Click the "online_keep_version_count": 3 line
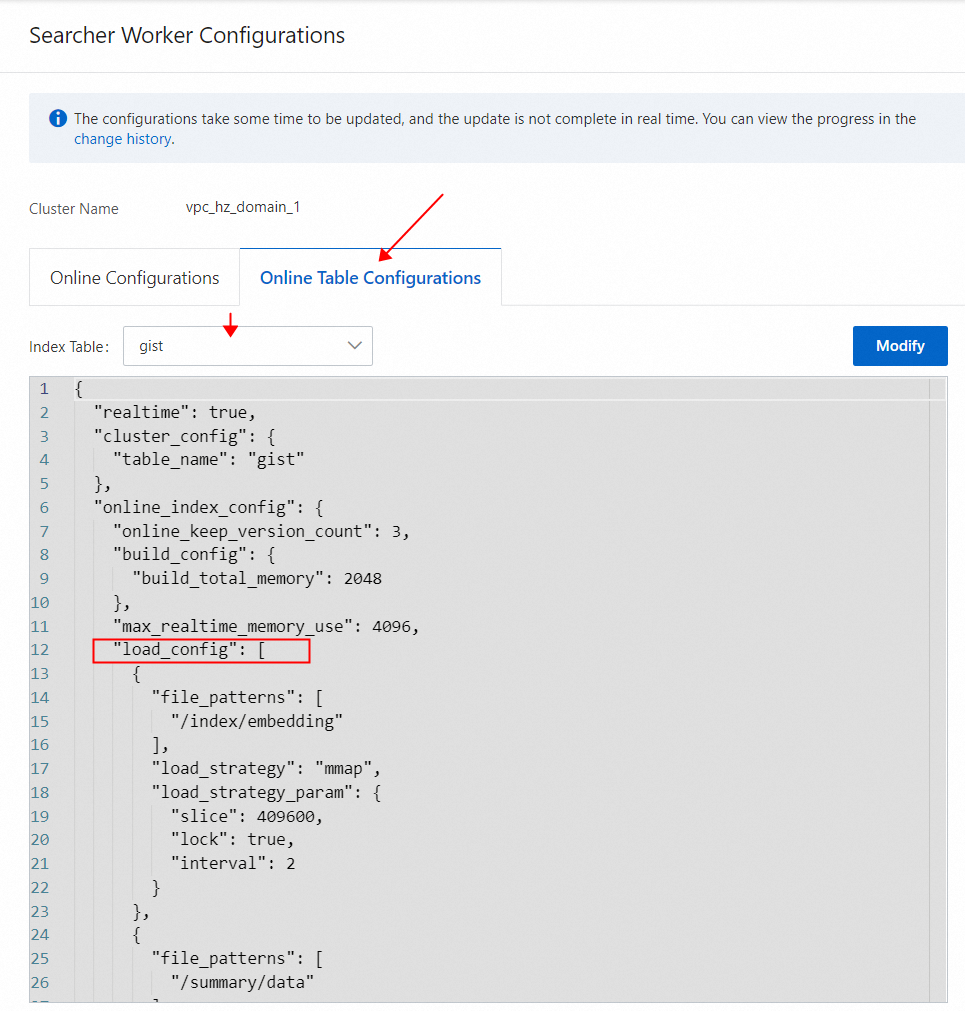965x1011 pixels. pos(261,531)
